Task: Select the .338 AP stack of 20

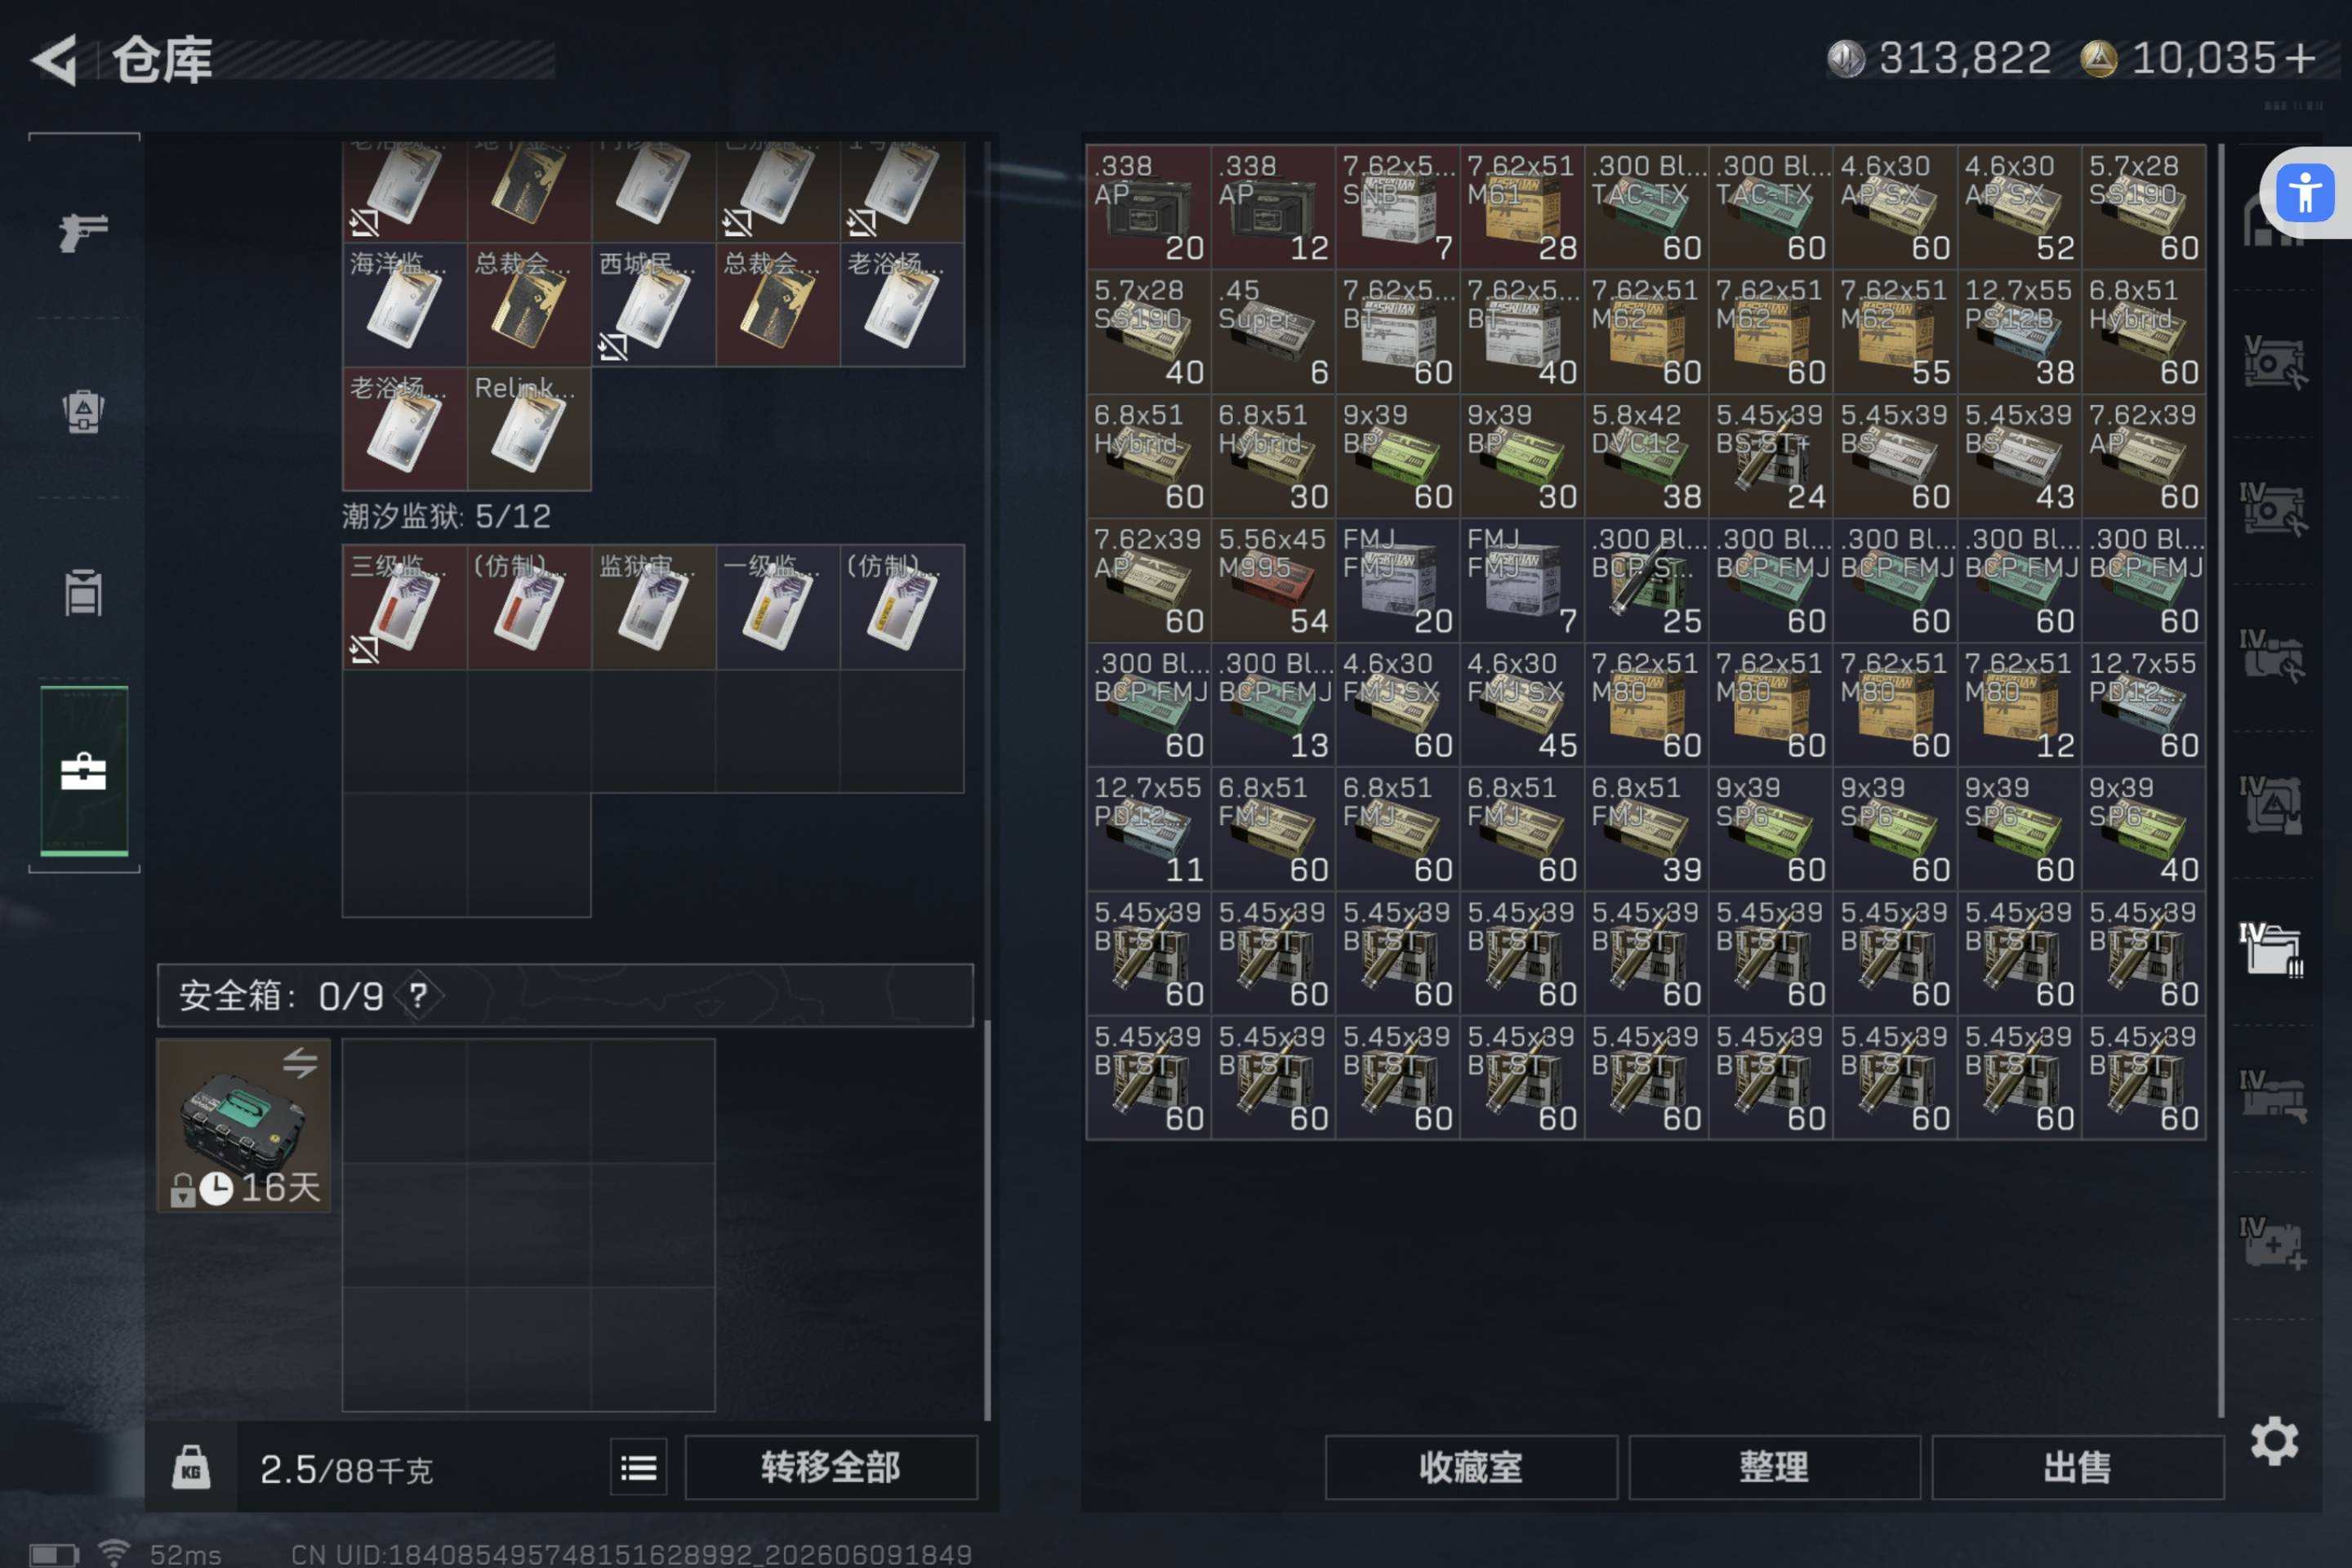Action: (1149, 207)
